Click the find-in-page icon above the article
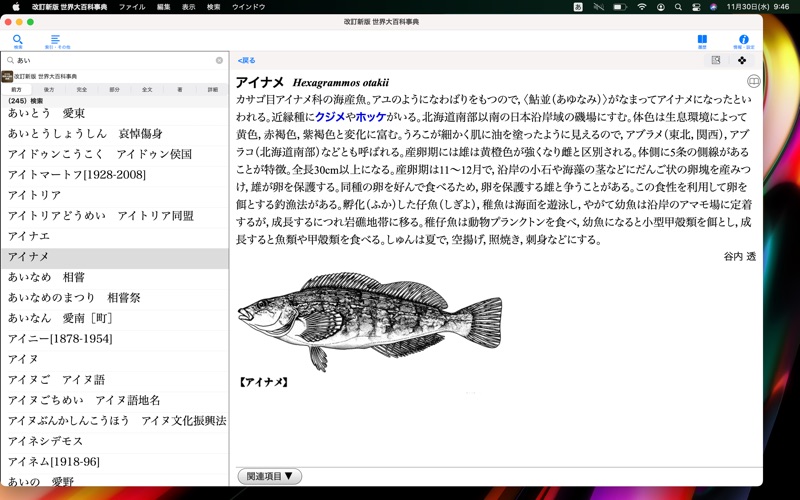Image resolution: width=800 pixels, height=500 pixels. [716, 61]
